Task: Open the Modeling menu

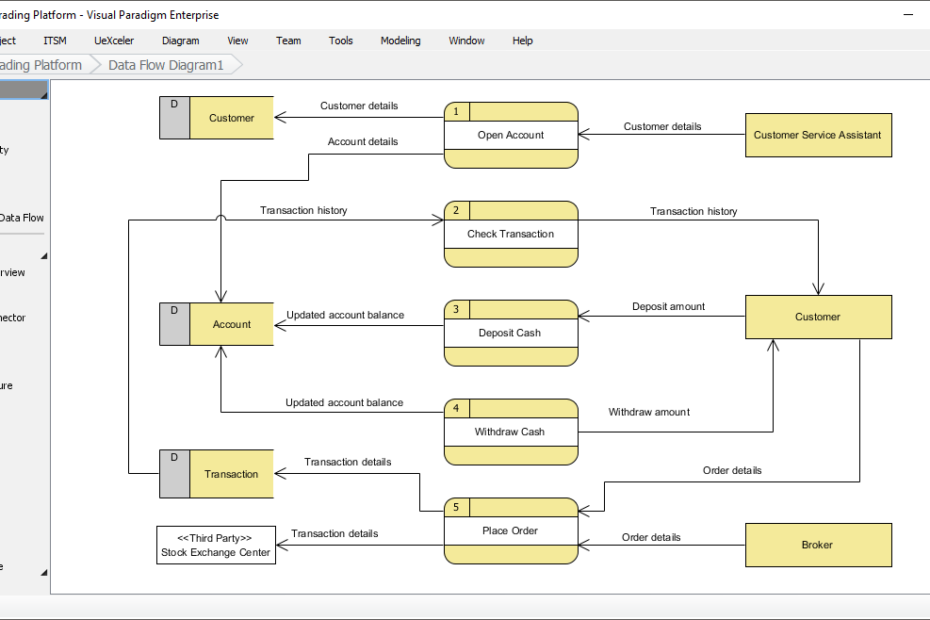Action: click(400, 40)
